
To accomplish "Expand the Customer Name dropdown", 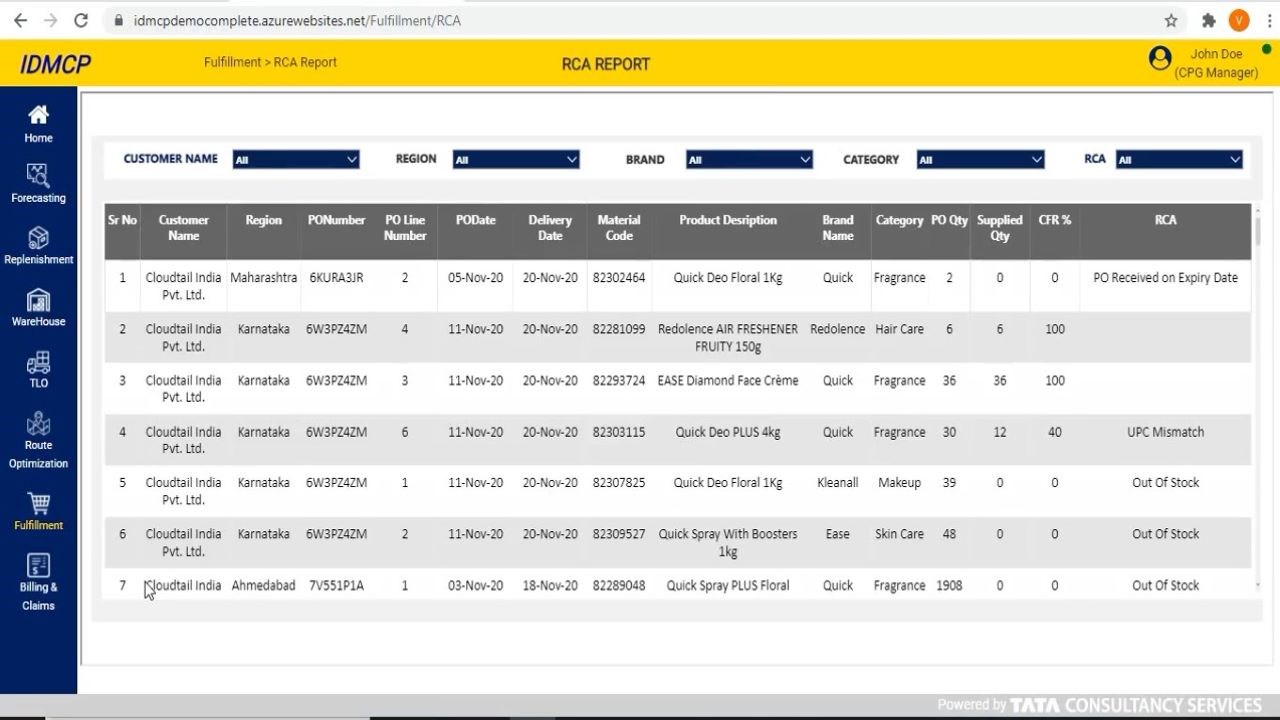I will [x=296, y=160].
